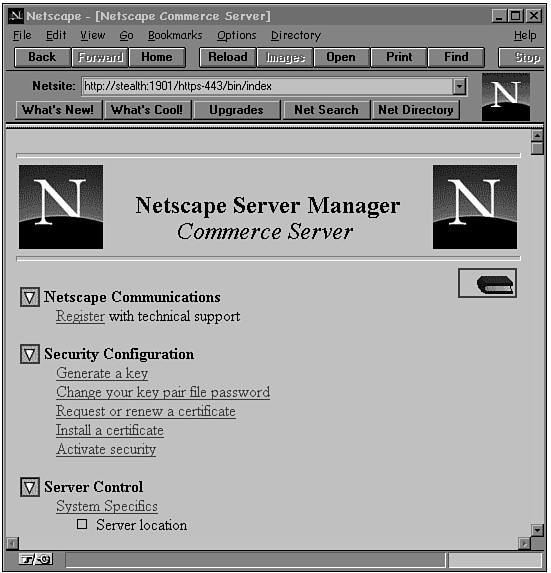The height and width of the screenshot is (573, 551).
Task: Click inside the Netsite address field
Action: (267, 87)
